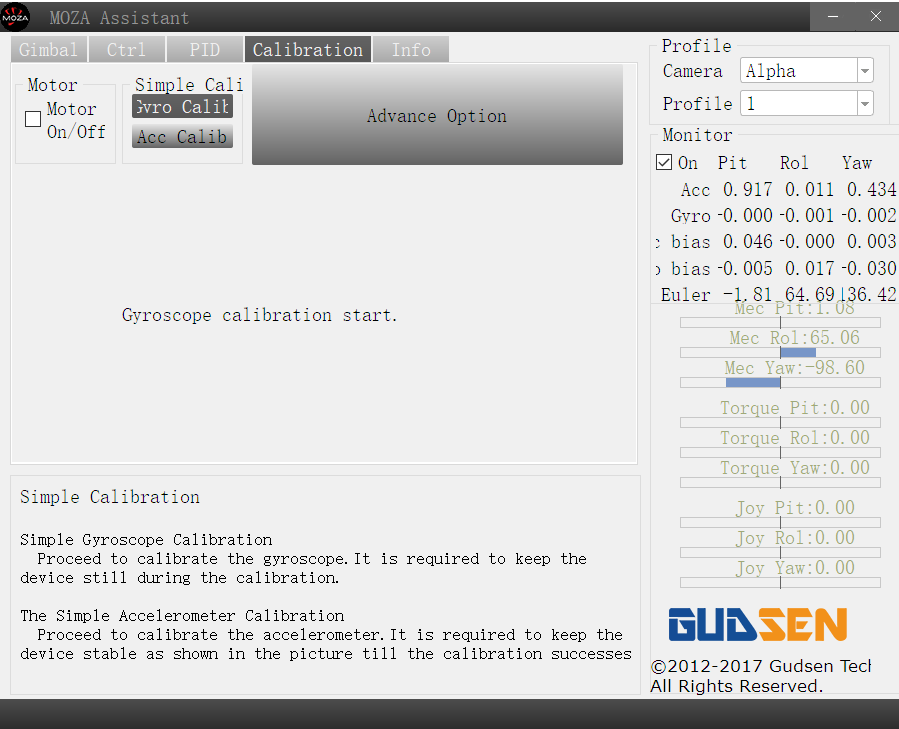Click the Gudsen copyright notice
The width and height of the screenshot is (899, 729).
point(761,676)
